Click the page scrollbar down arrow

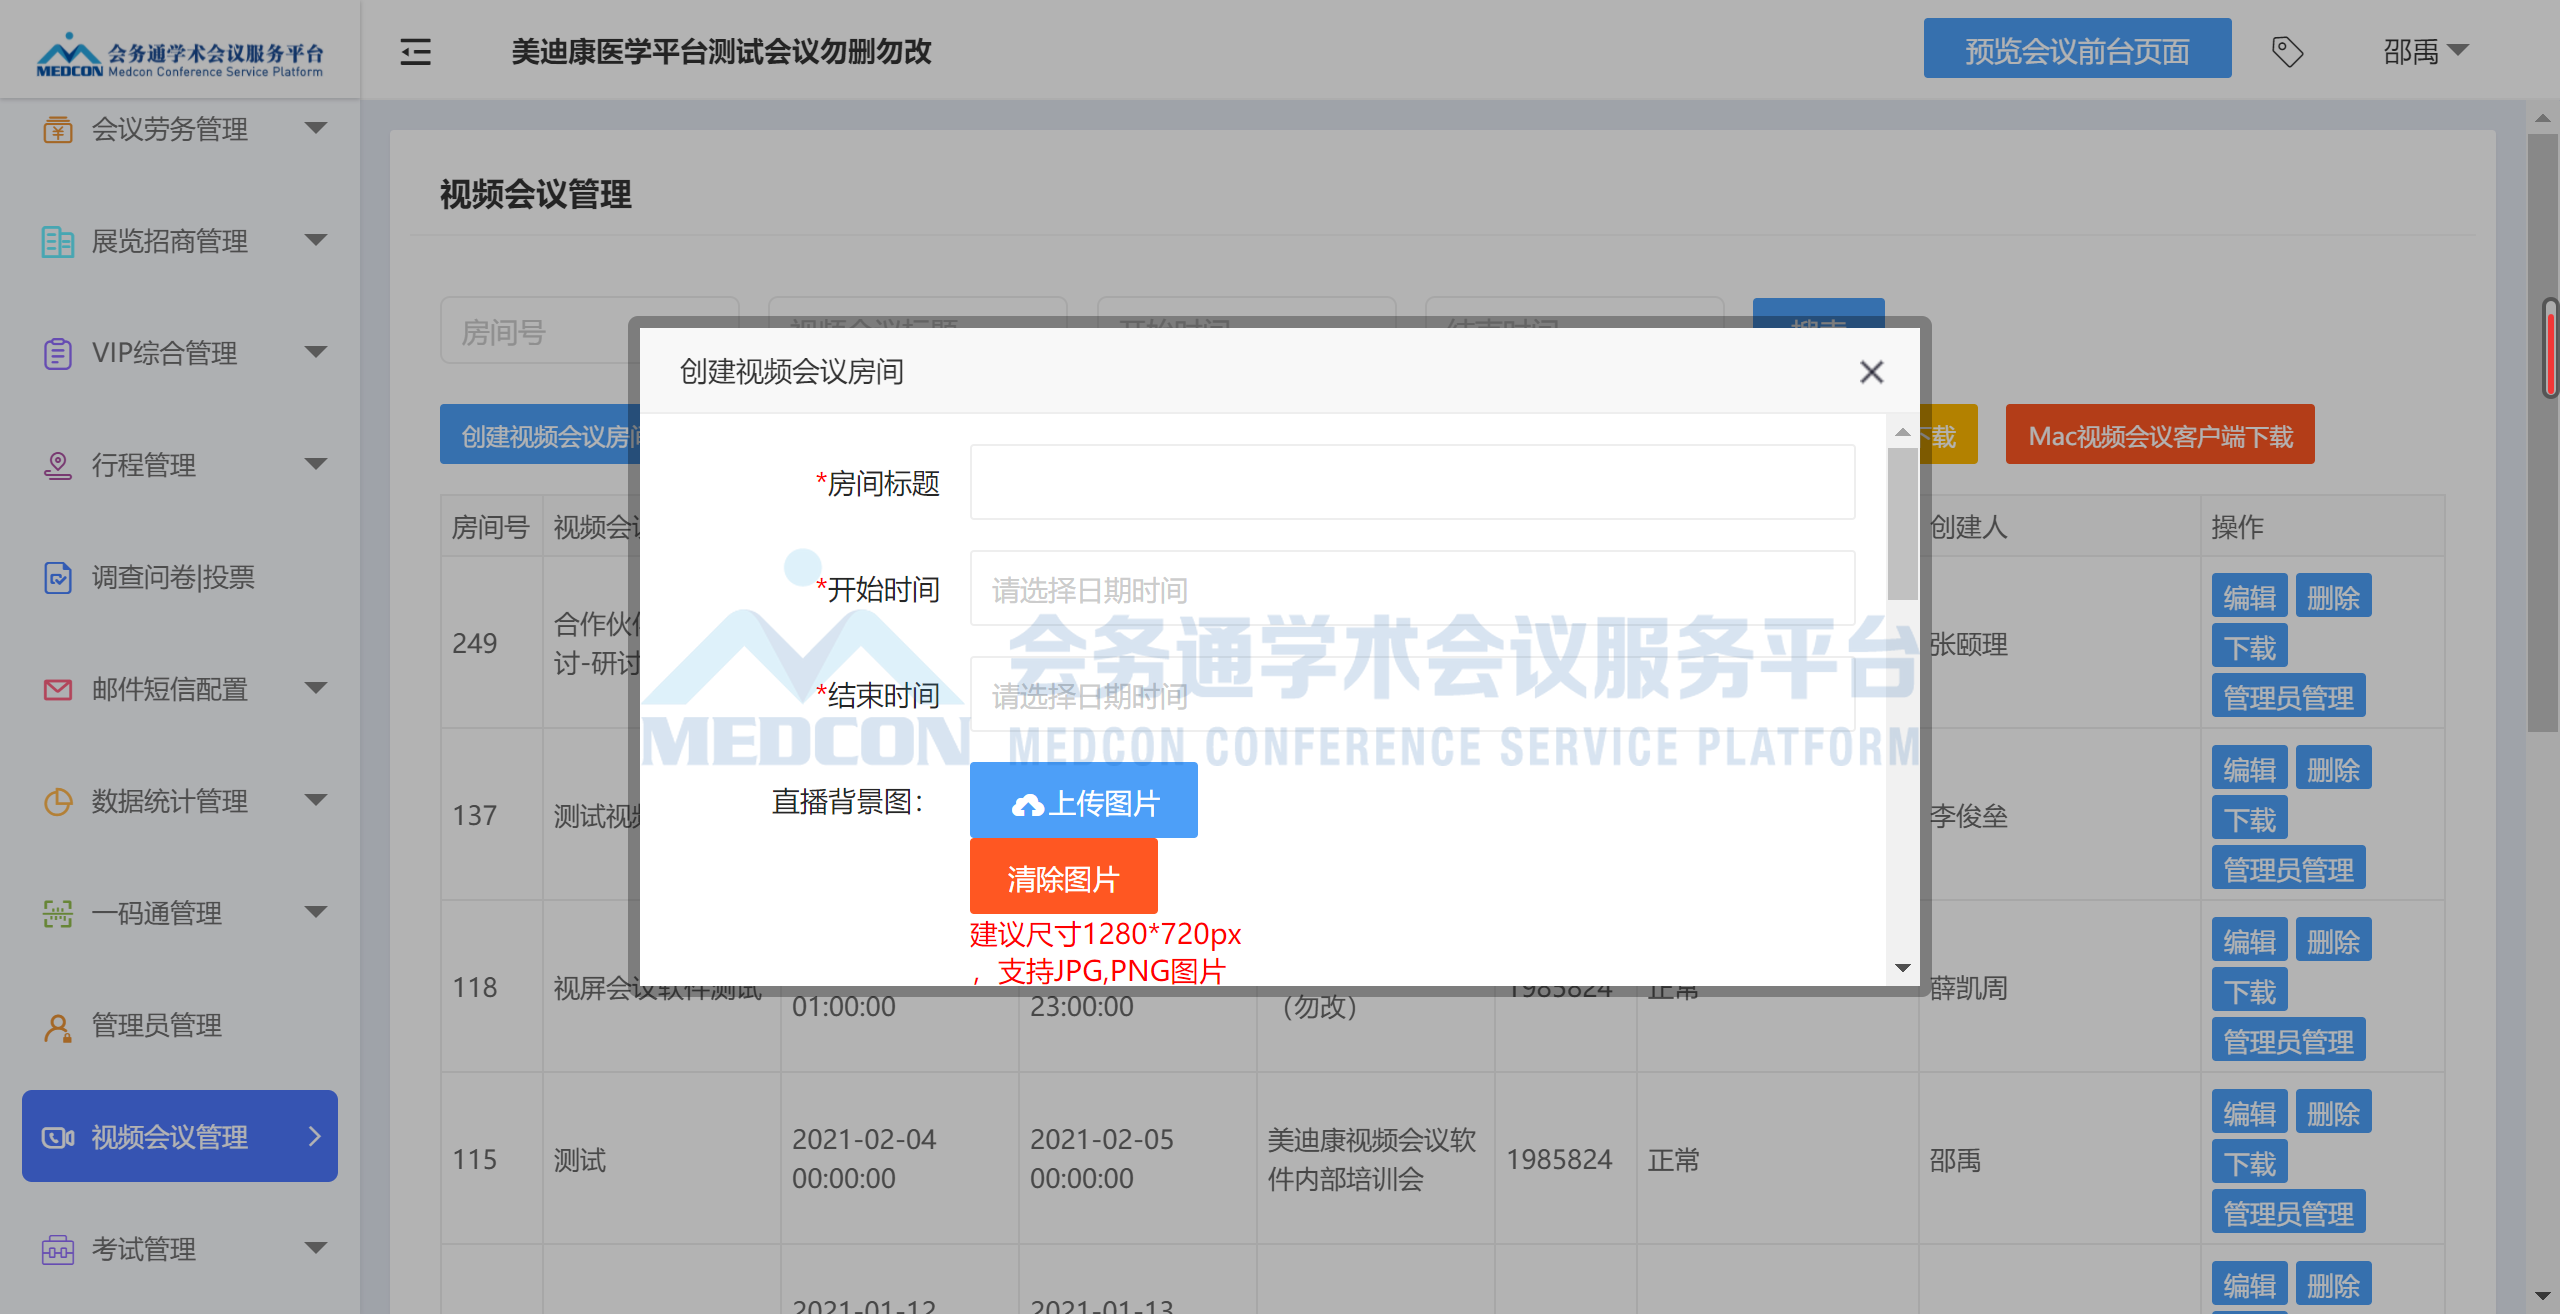point(2542,1296)
